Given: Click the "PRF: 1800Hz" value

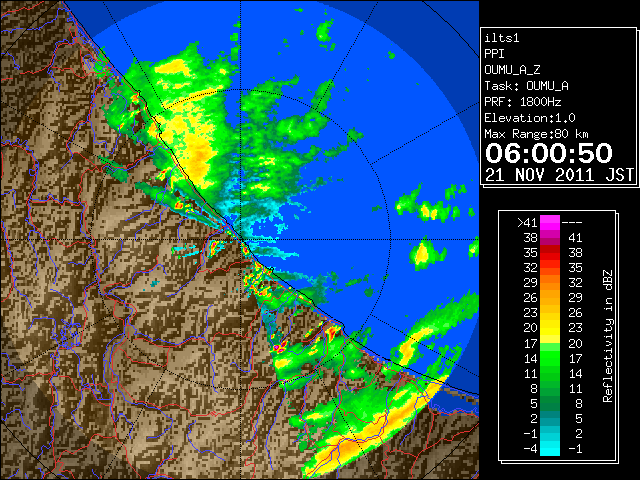Looking at the screenshot, I should click(x=522, y=102).
